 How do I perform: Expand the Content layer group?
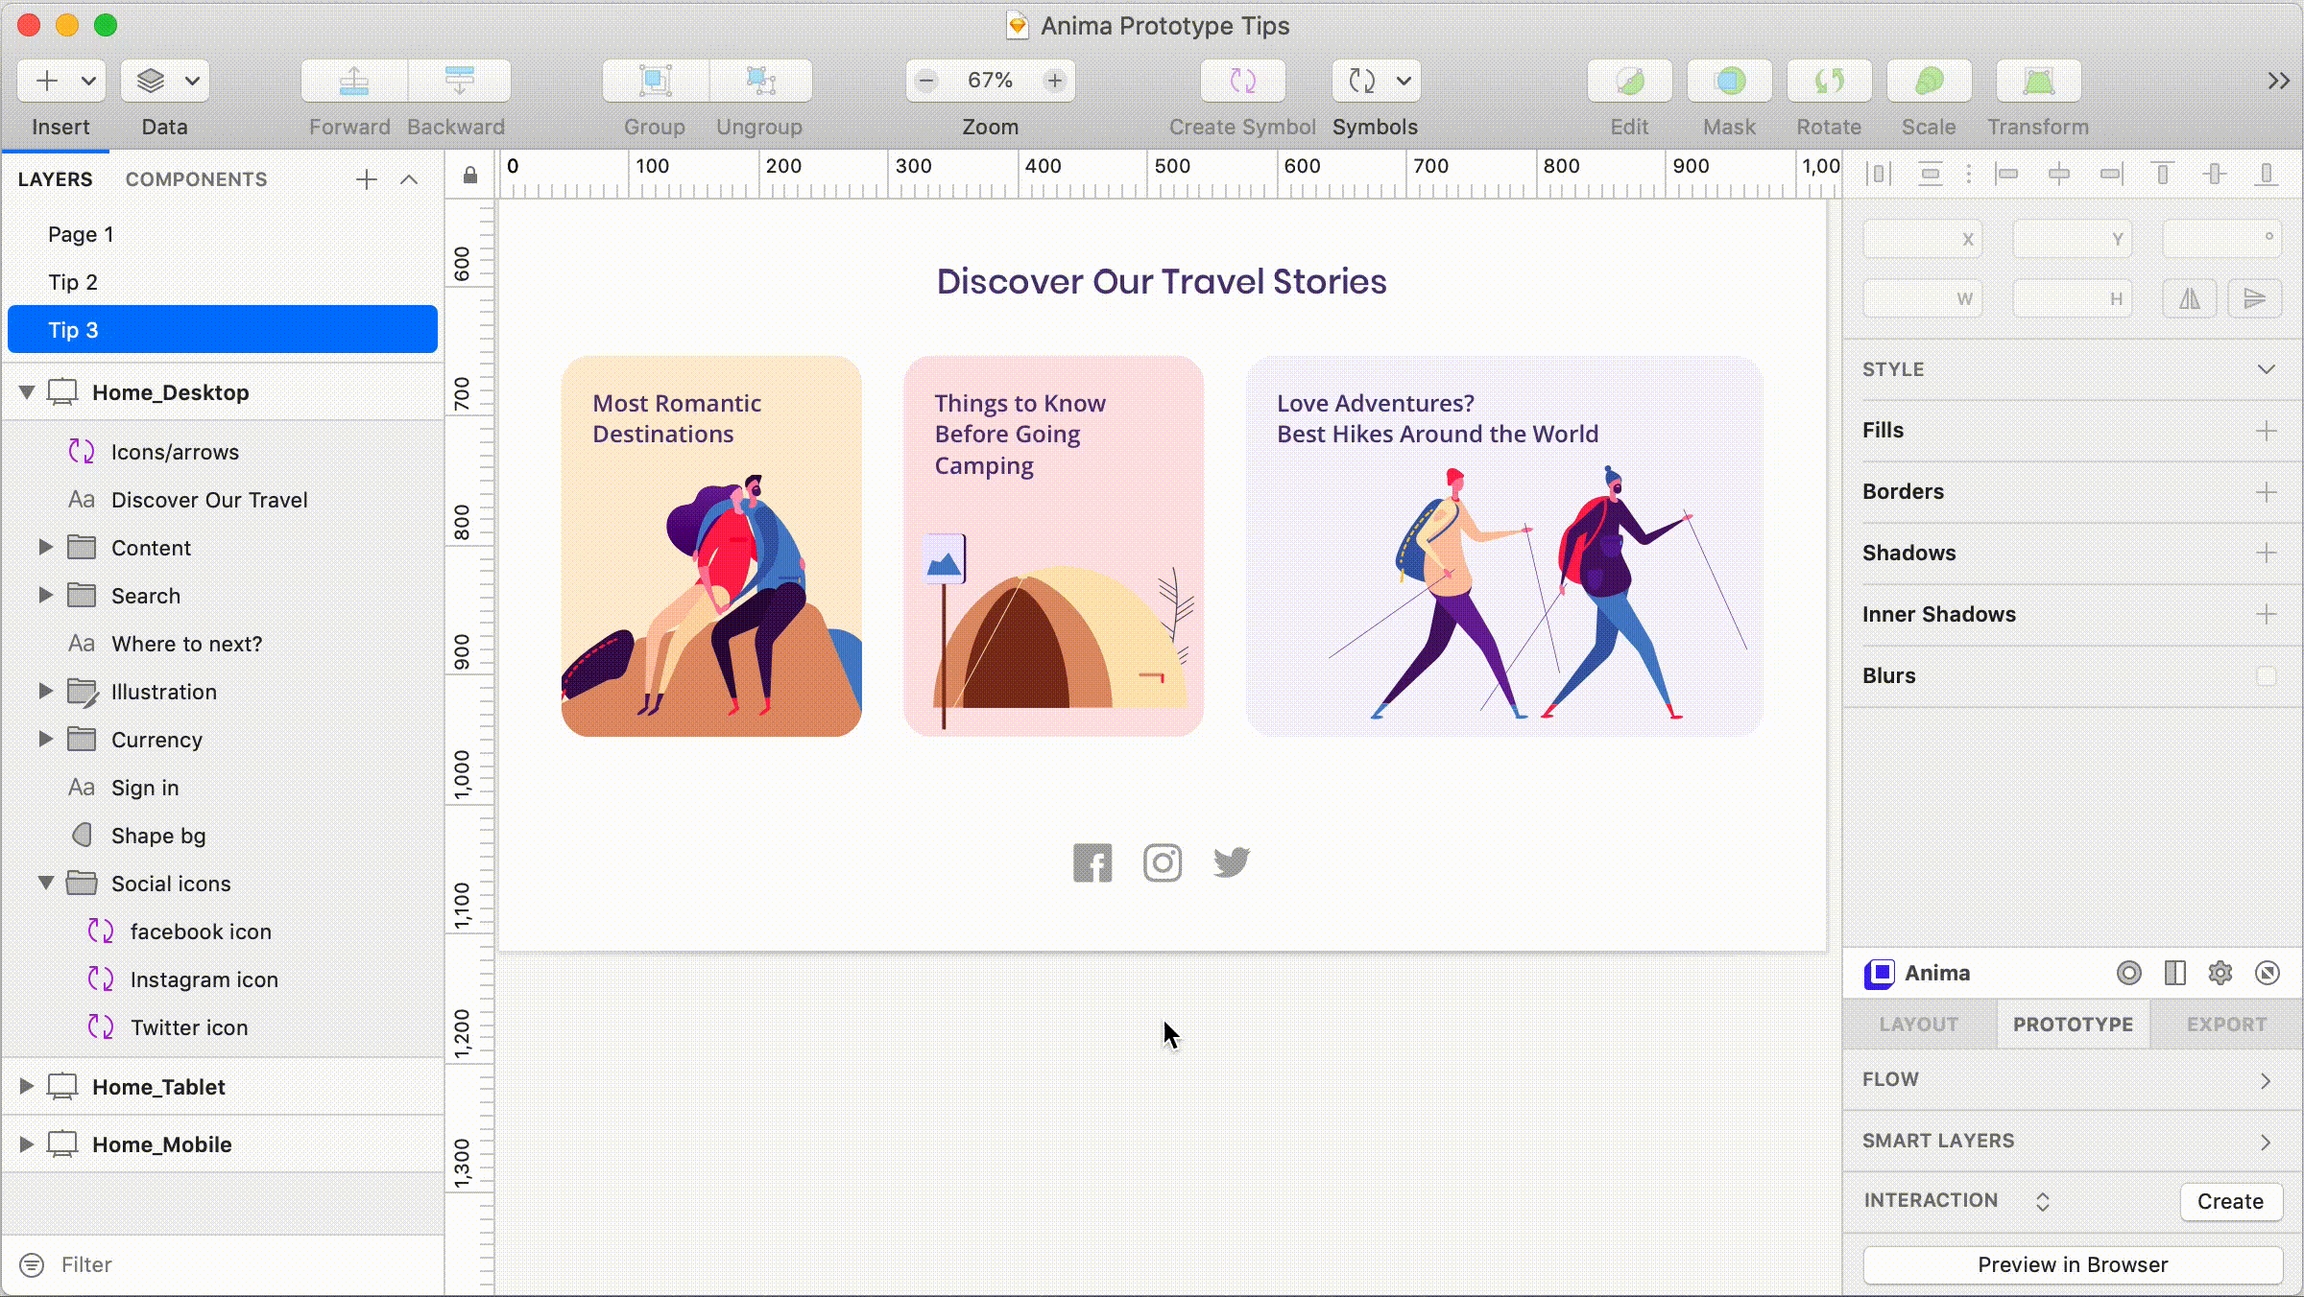pyautogui.click(x=45, y=547)
